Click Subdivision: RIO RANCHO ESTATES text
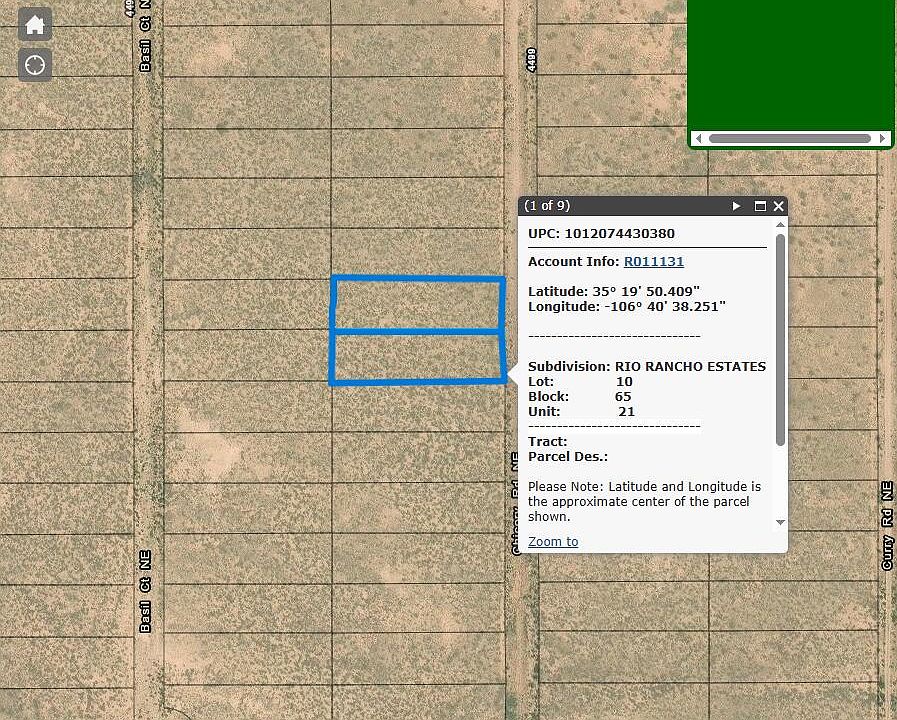 click(x=647, y=366)
